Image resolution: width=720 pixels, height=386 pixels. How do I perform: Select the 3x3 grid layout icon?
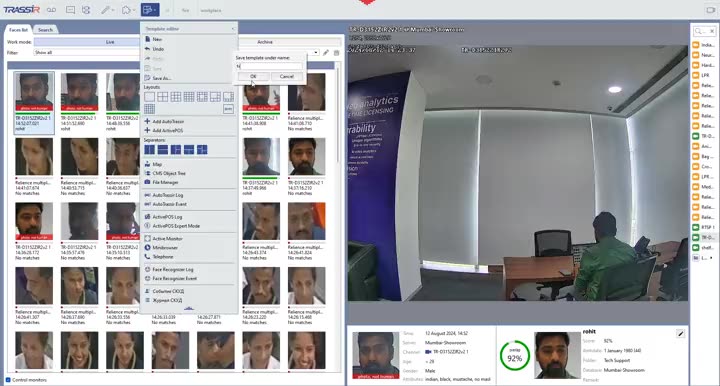click(x=176, y=97)
